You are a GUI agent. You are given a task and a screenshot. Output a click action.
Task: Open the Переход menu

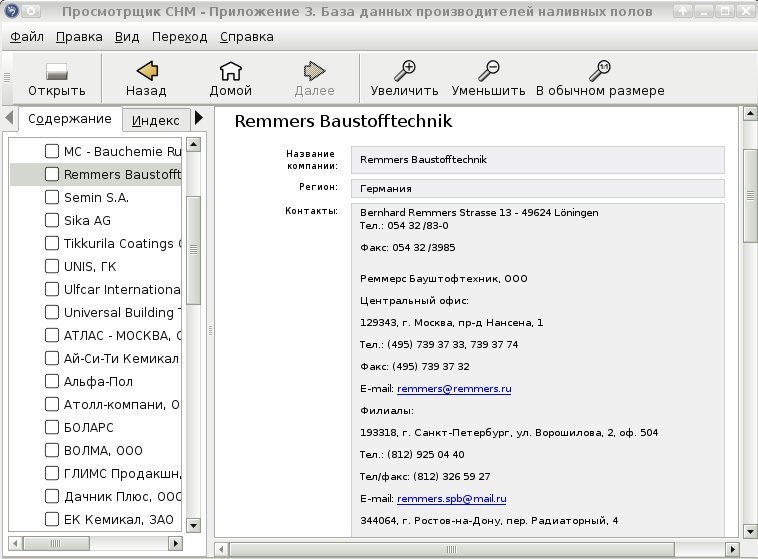click(x=179, y=37)
